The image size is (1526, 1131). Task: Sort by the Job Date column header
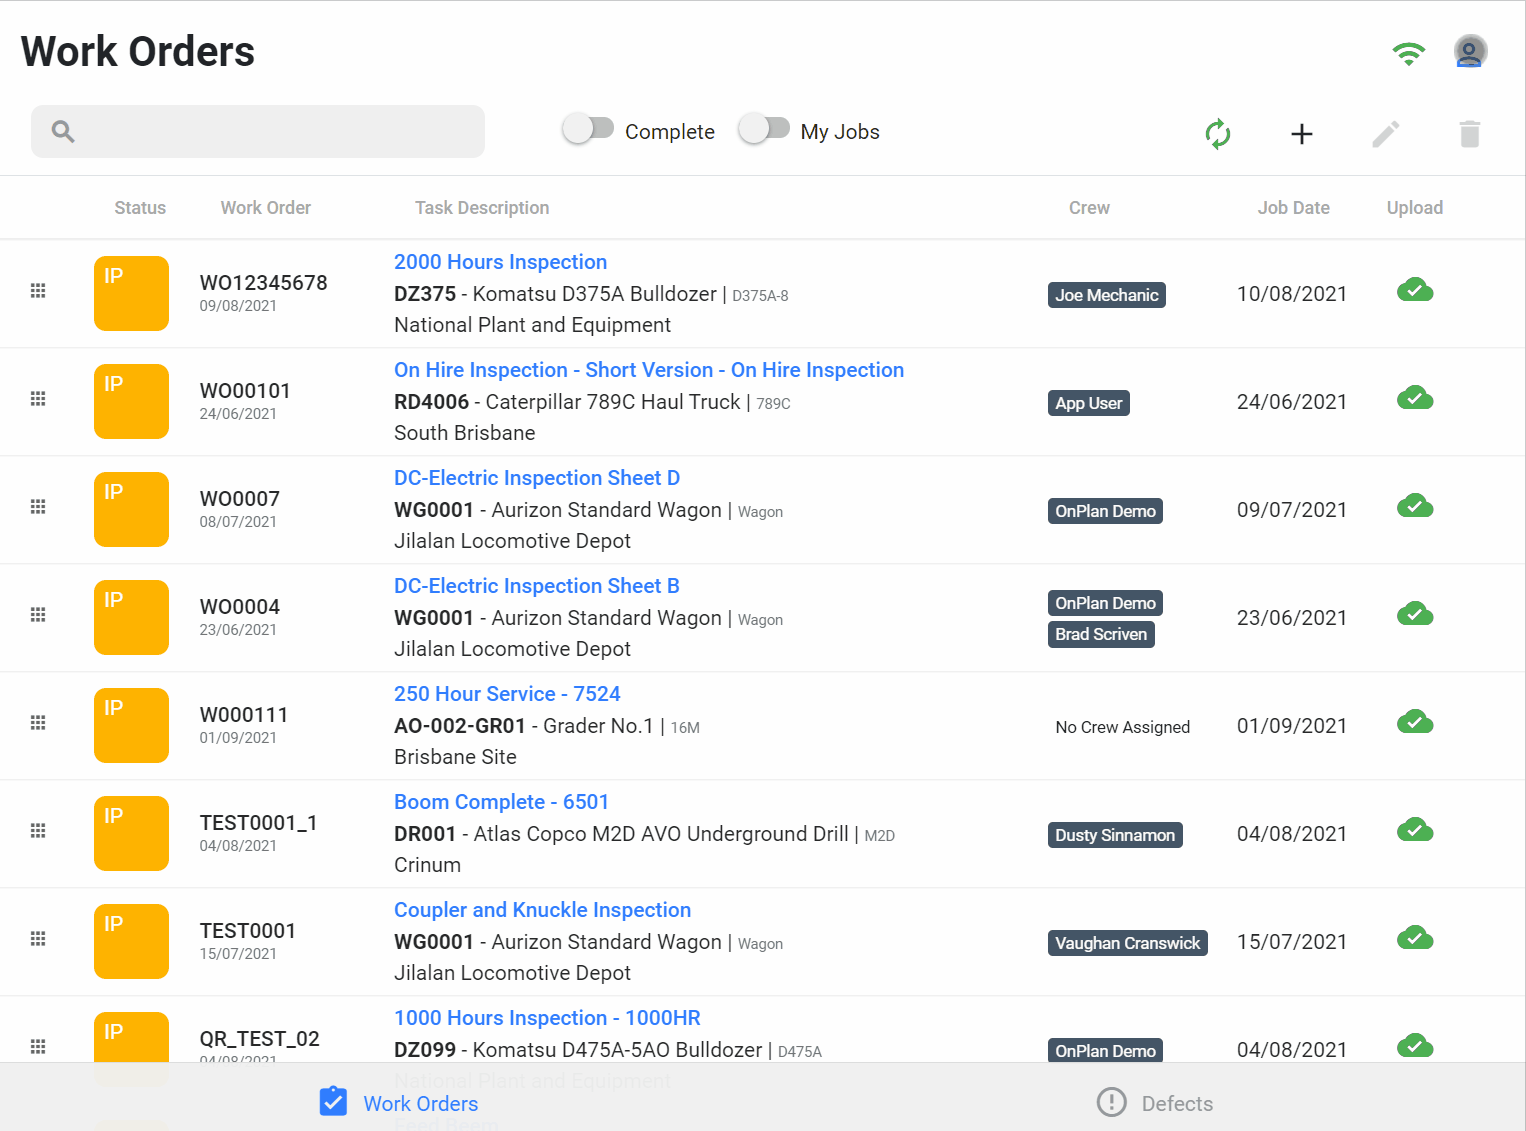(x=1293, y=208)
